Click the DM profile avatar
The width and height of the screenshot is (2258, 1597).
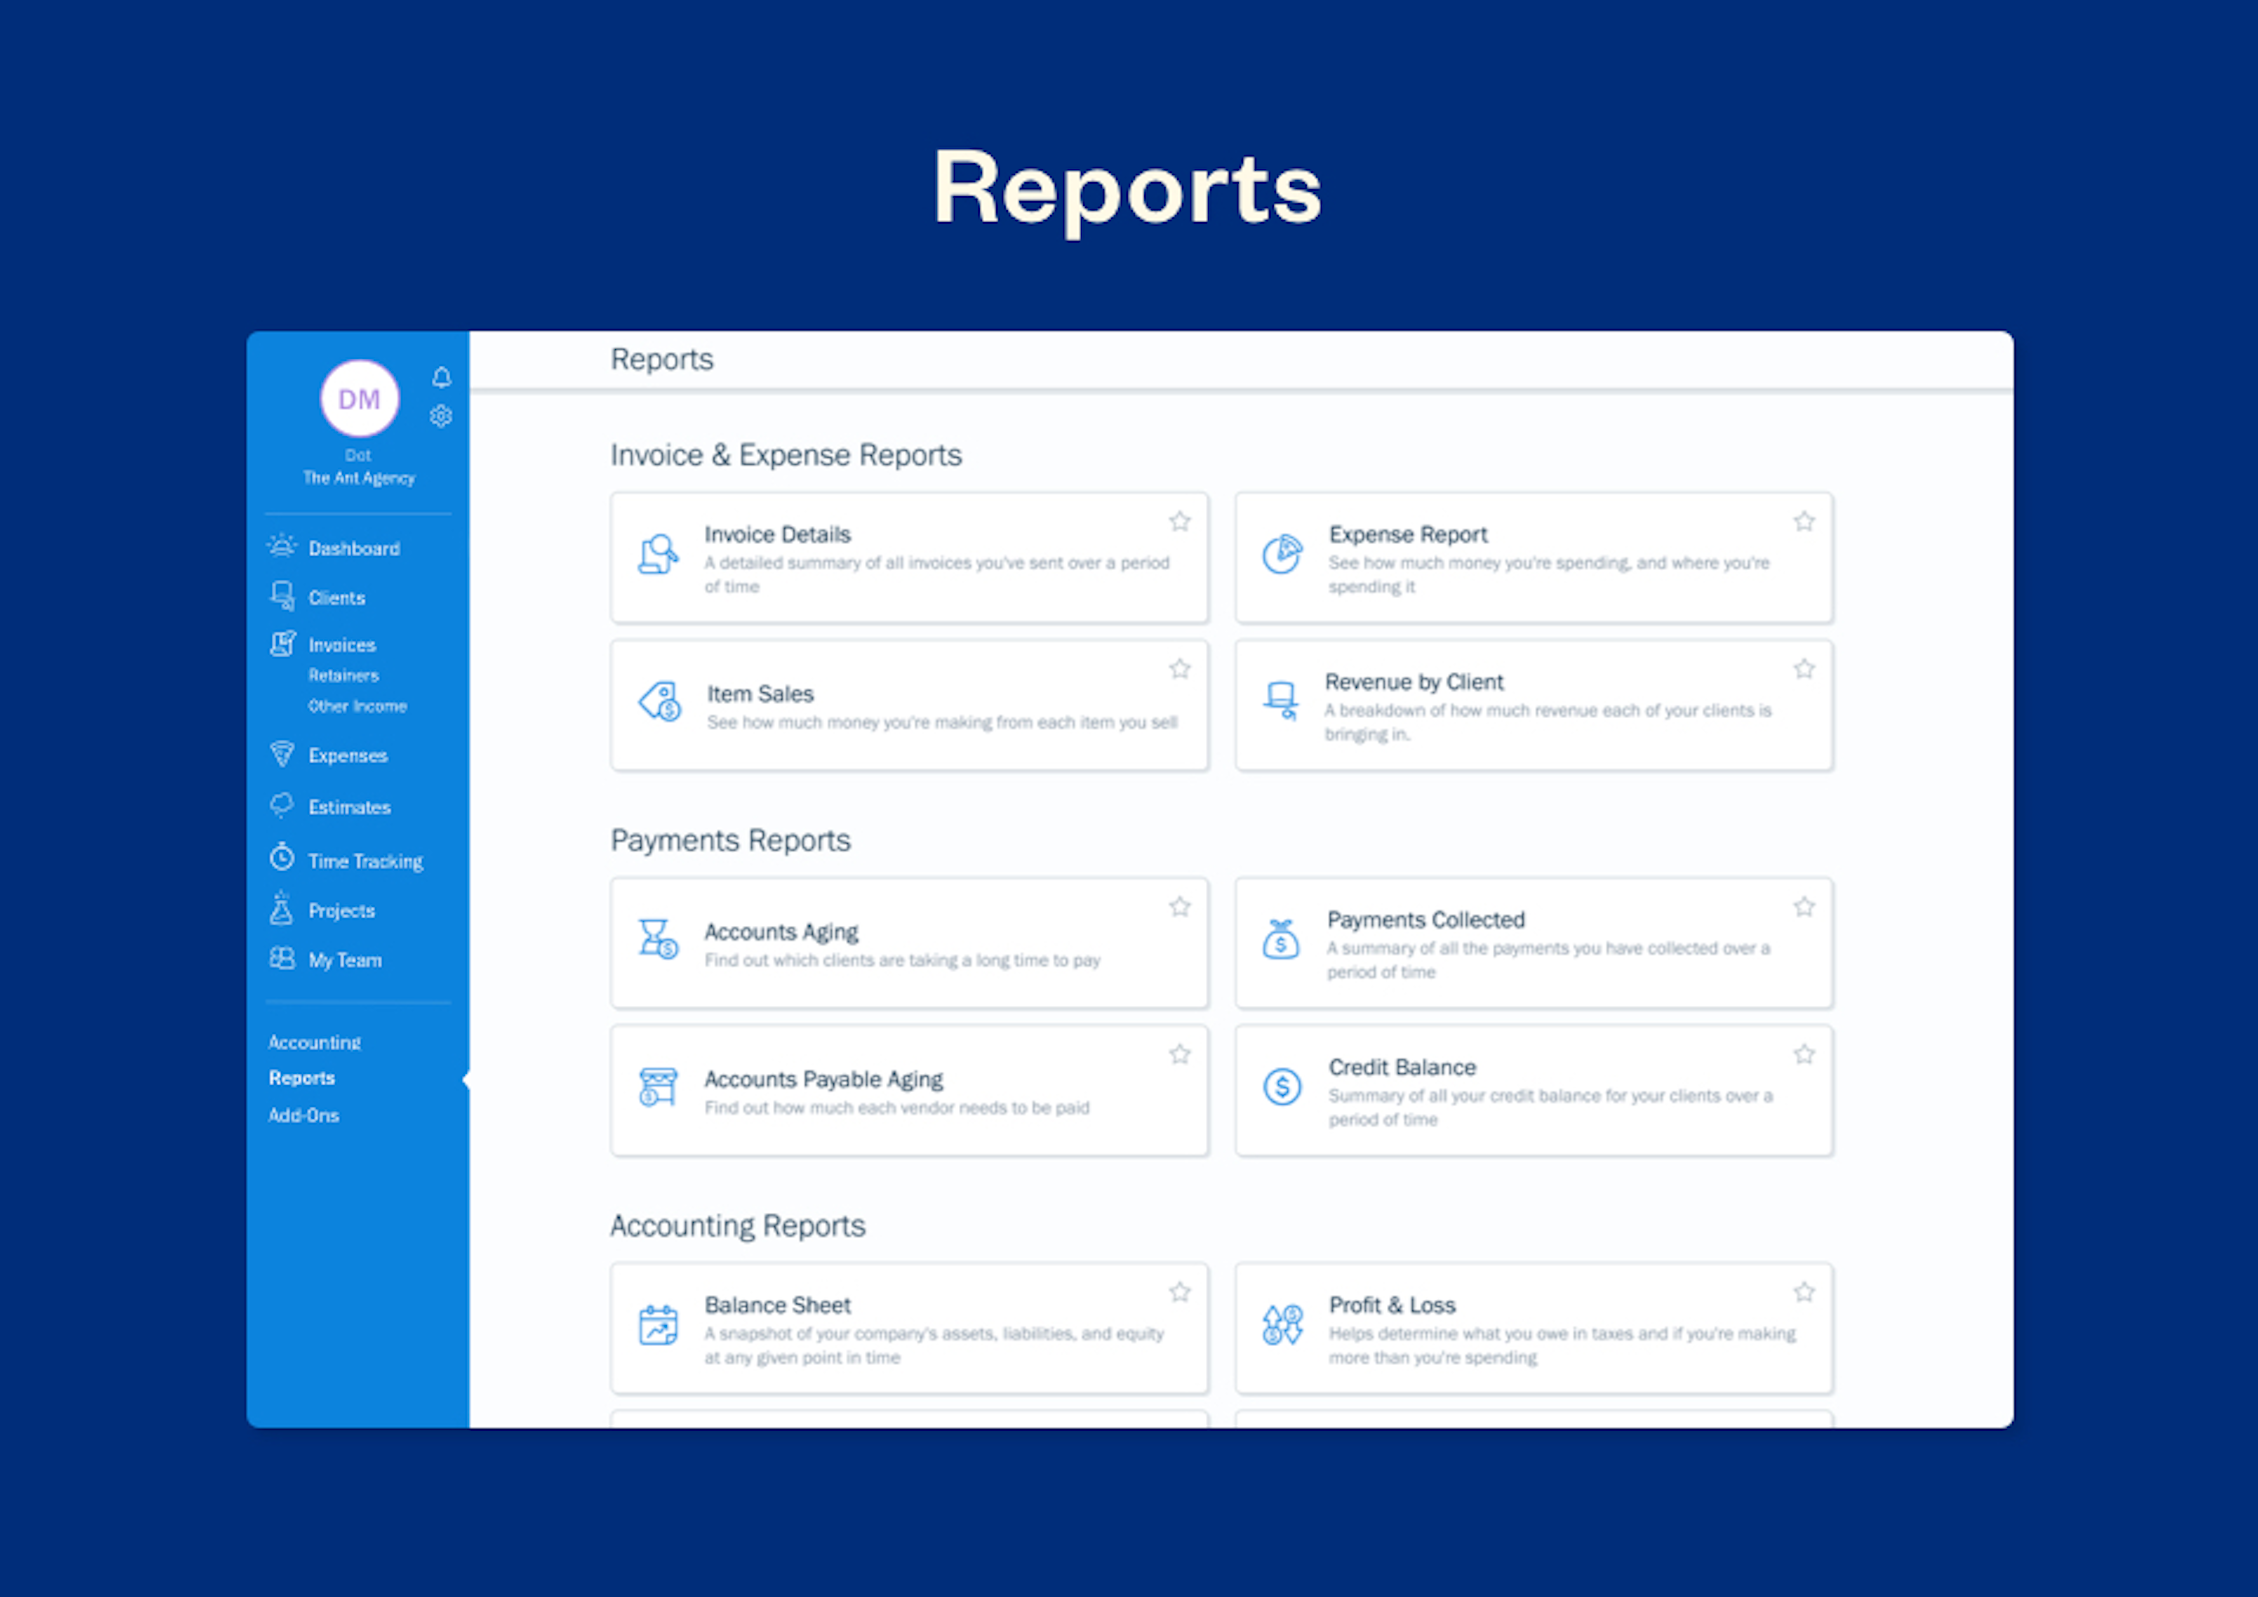[x=358, y=398]
